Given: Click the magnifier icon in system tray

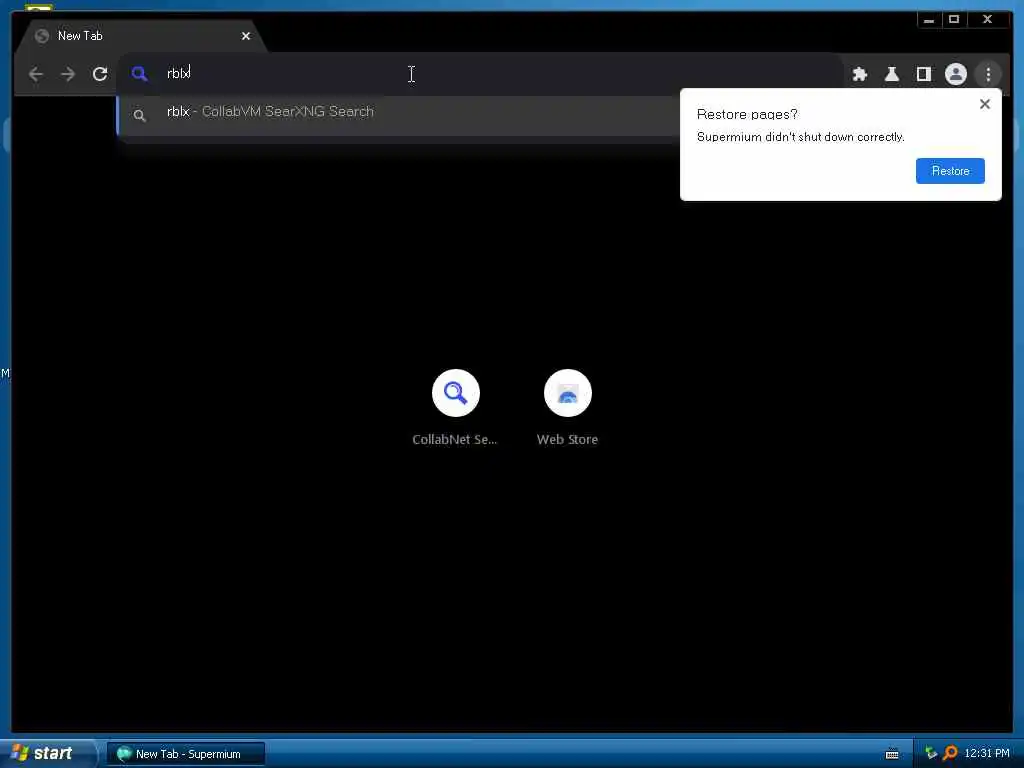Looking at the screenshot, I should point(950,753).
